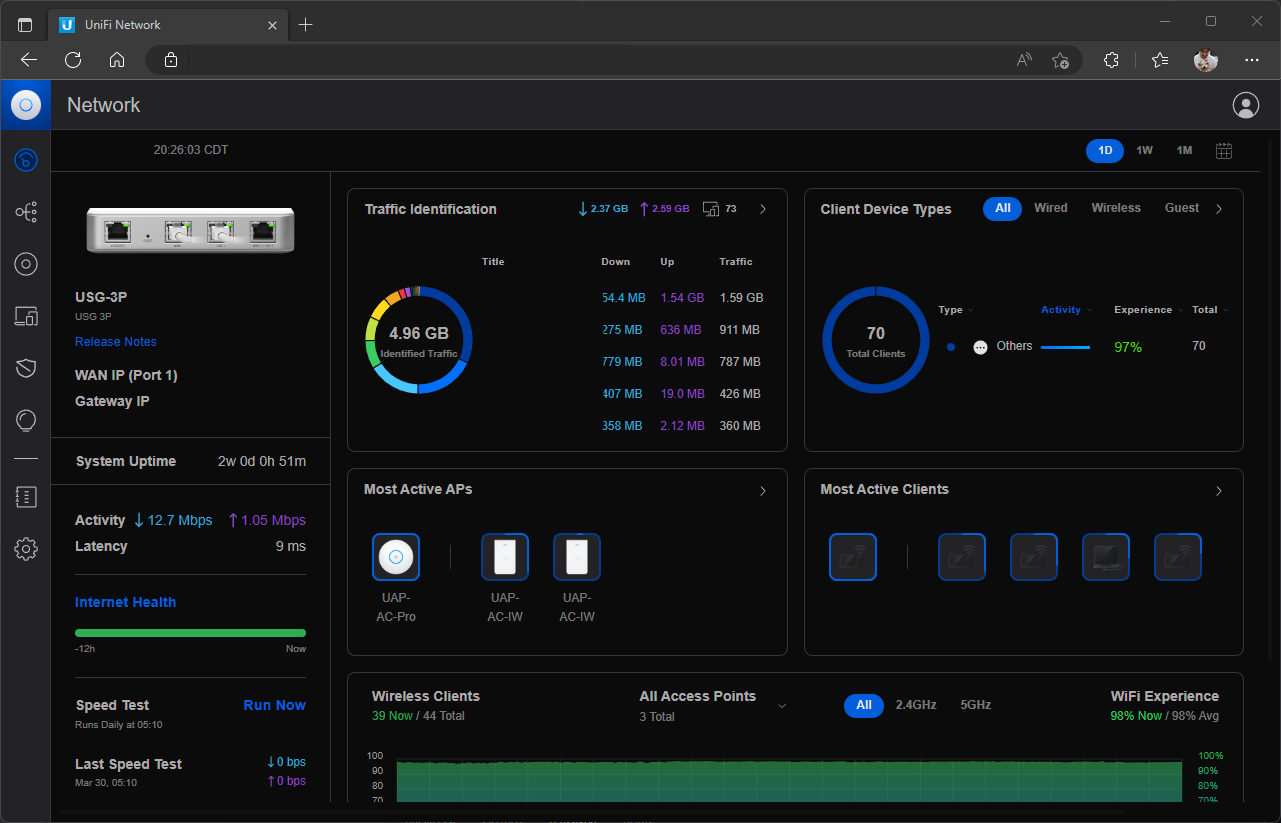The width and height of the screenshot is (1281, 823).
Task: Expand the Most Active Clients card
Action: click(x=1219, y=491)
